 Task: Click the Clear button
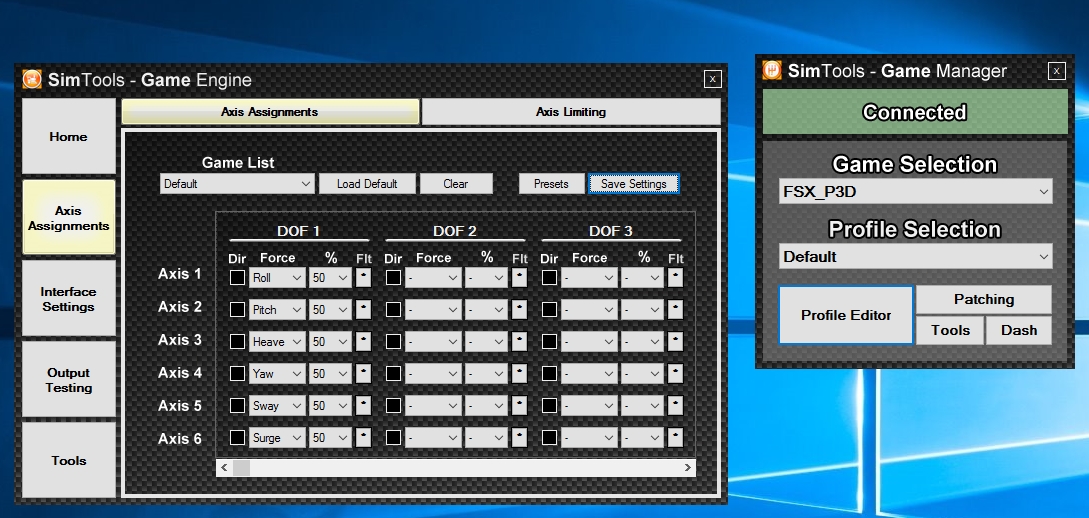pyautogui.click(x=456, y=184)
